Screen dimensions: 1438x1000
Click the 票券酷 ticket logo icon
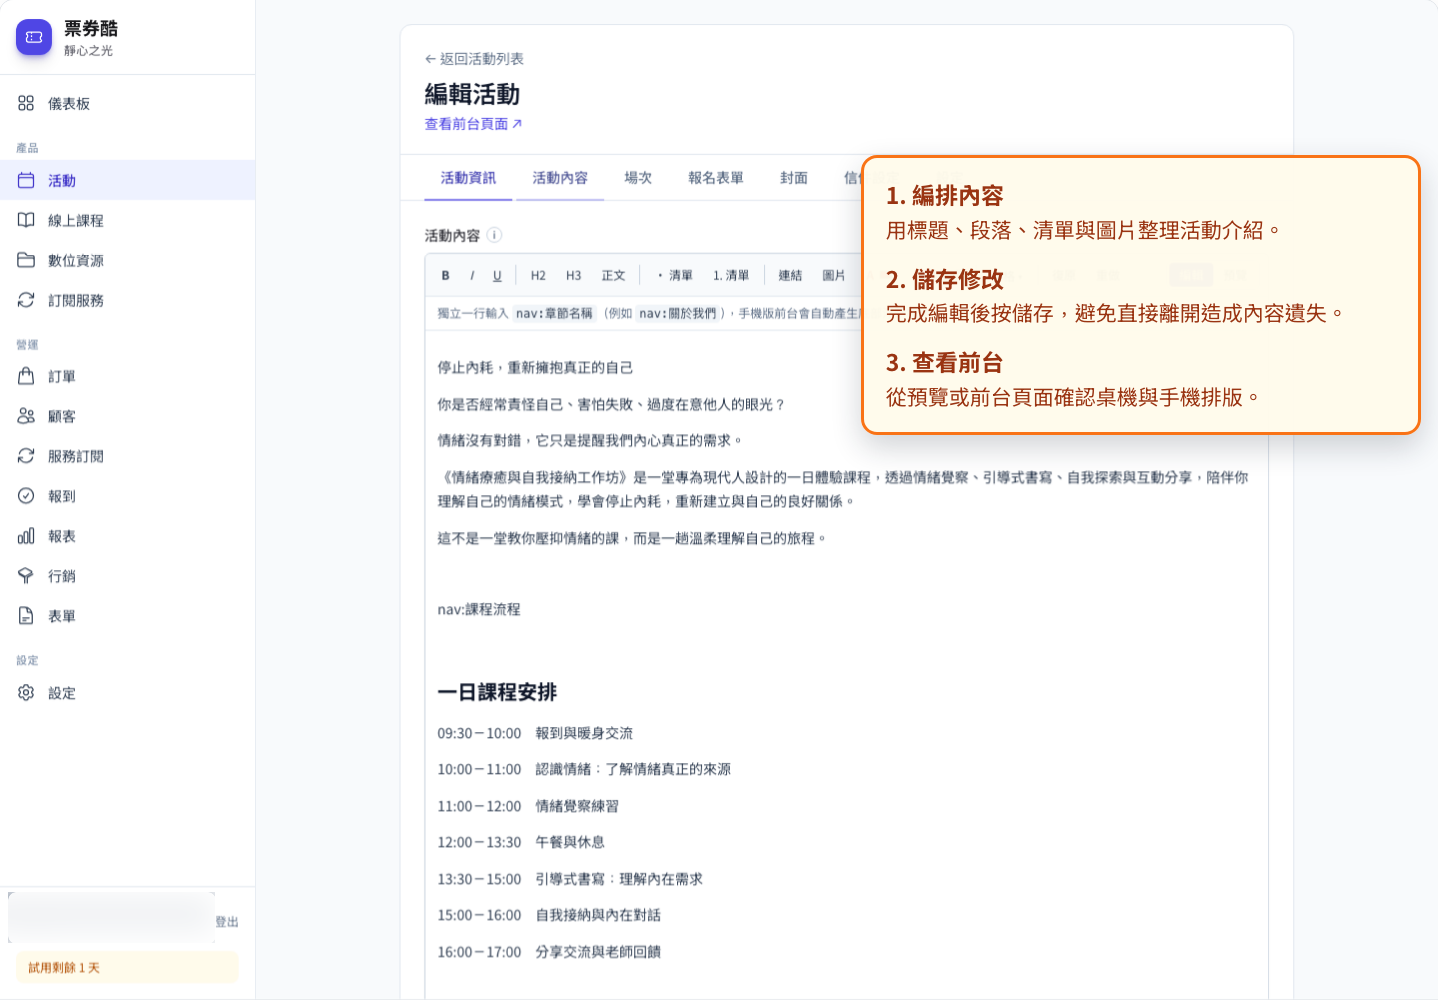34,37
